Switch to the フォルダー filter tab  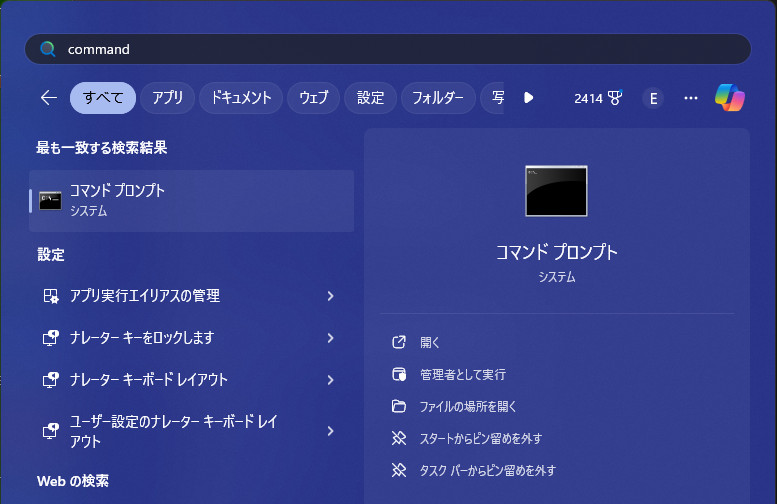[438, 98]
